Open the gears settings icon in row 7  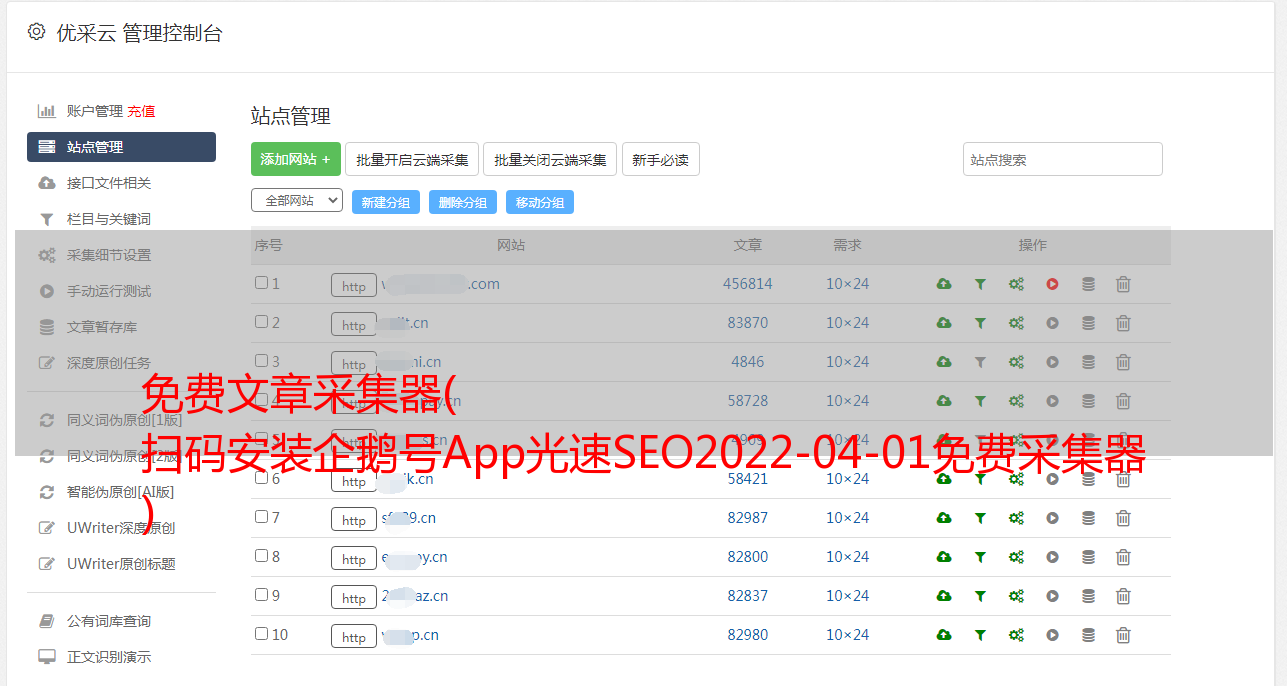coord(1016,518)
